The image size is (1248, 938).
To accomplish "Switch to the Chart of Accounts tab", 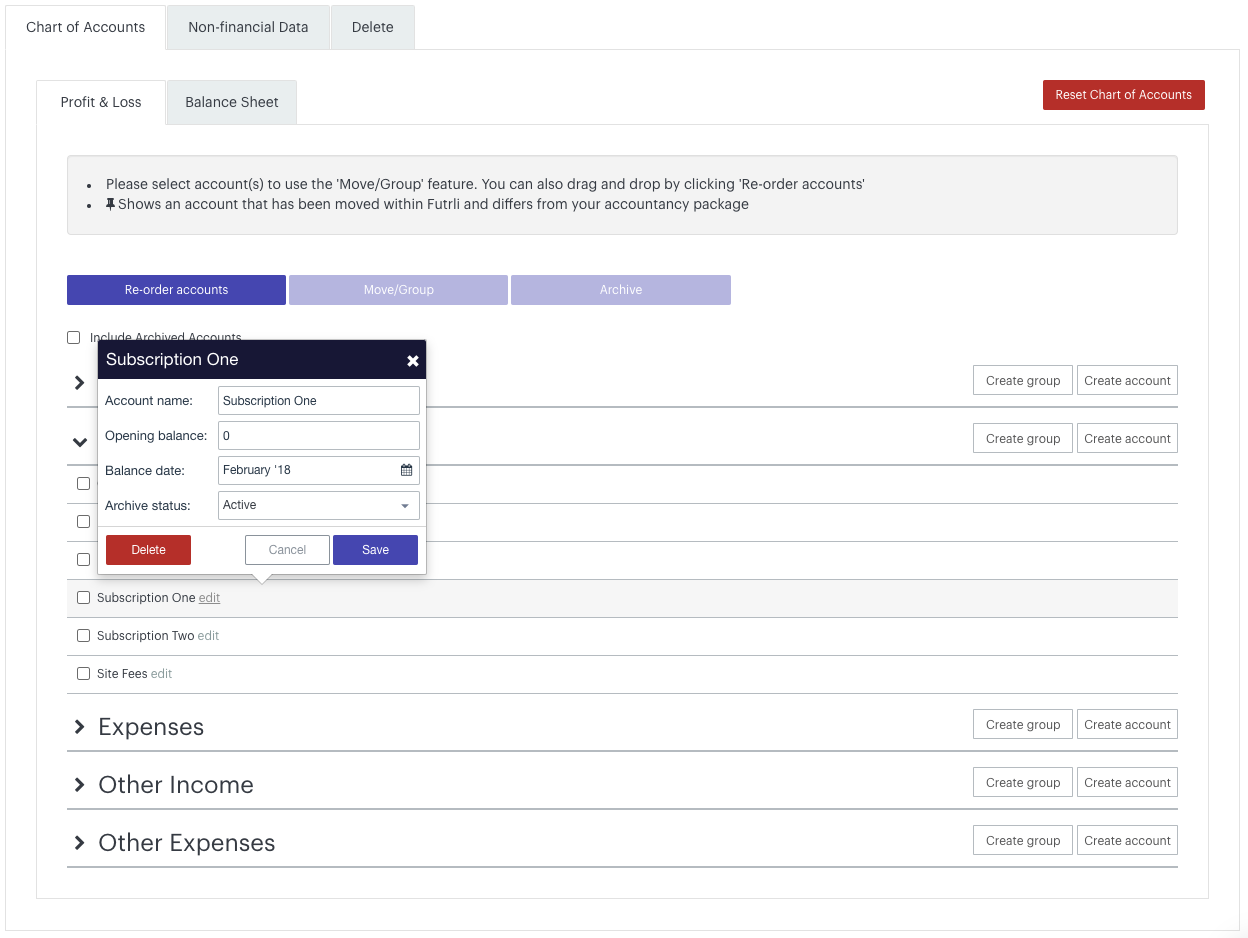I will pos(86,27).
